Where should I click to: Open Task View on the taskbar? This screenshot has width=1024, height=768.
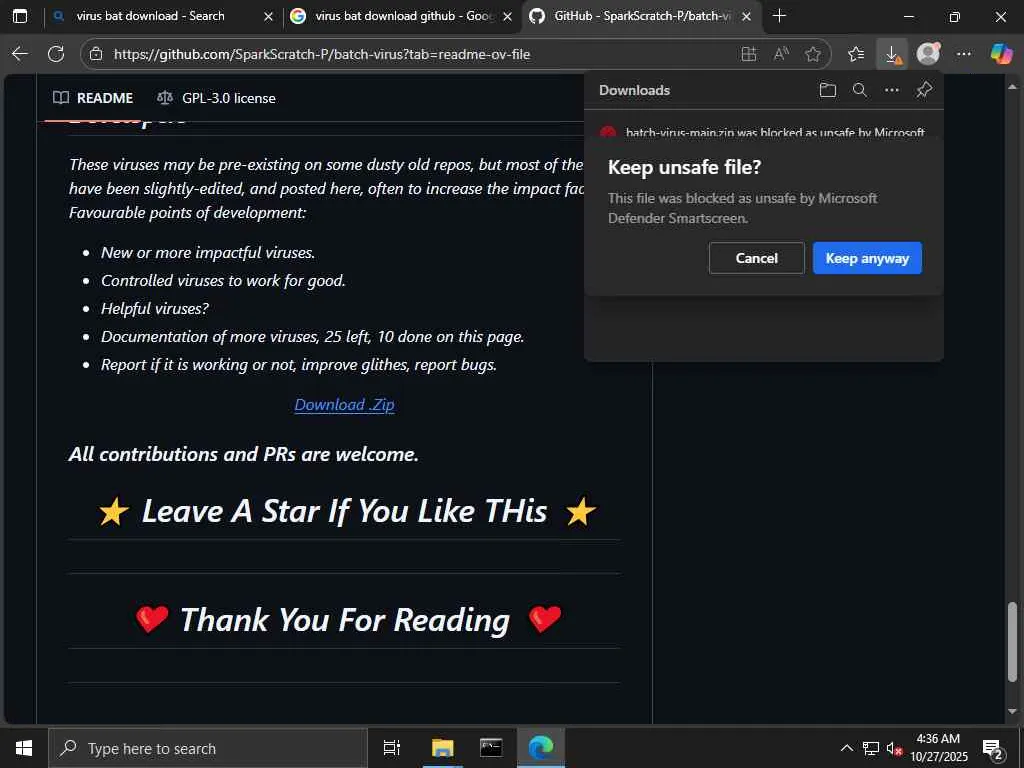[x=391, y=748]
